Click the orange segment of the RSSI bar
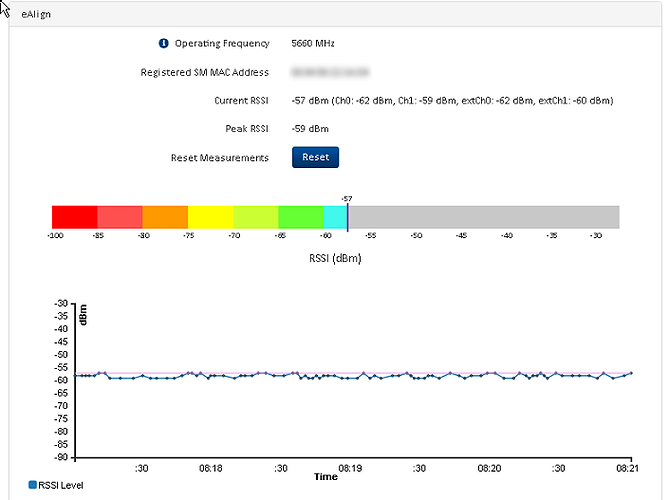668x500 pixels. [x=165, y=217]
